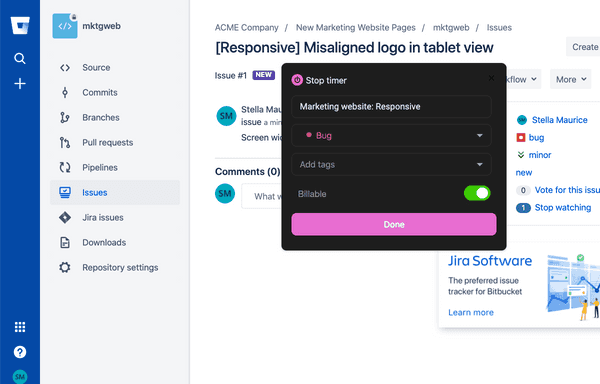Click the Downloads file icon
600x384 pixels.
click(65, 242)
